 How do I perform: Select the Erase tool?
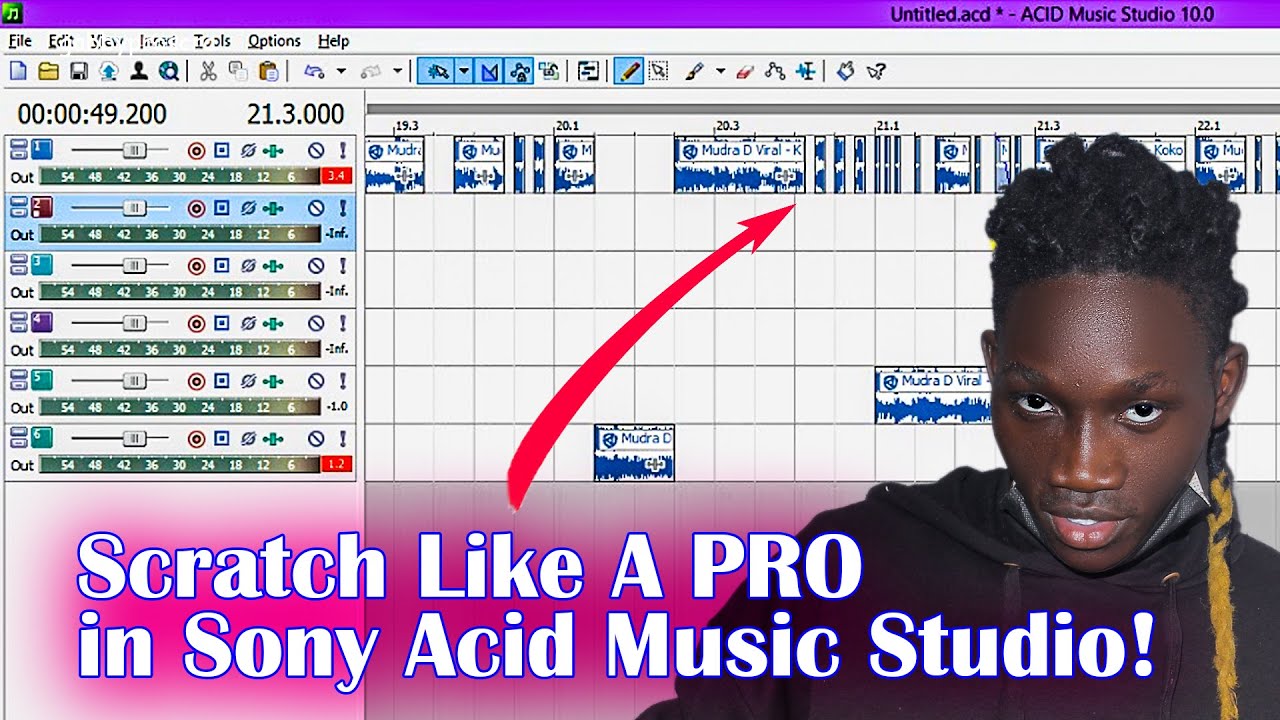(x=744, y=71)
